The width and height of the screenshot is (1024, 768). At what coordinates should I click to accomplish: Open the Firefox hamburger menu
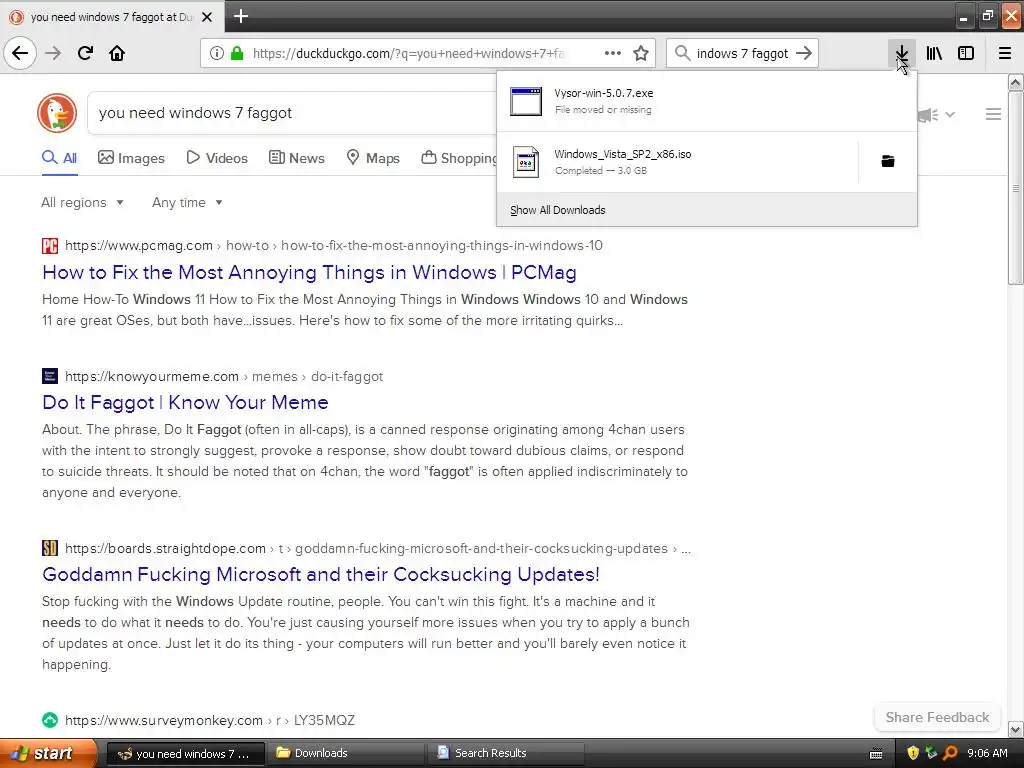(1005, 53)
